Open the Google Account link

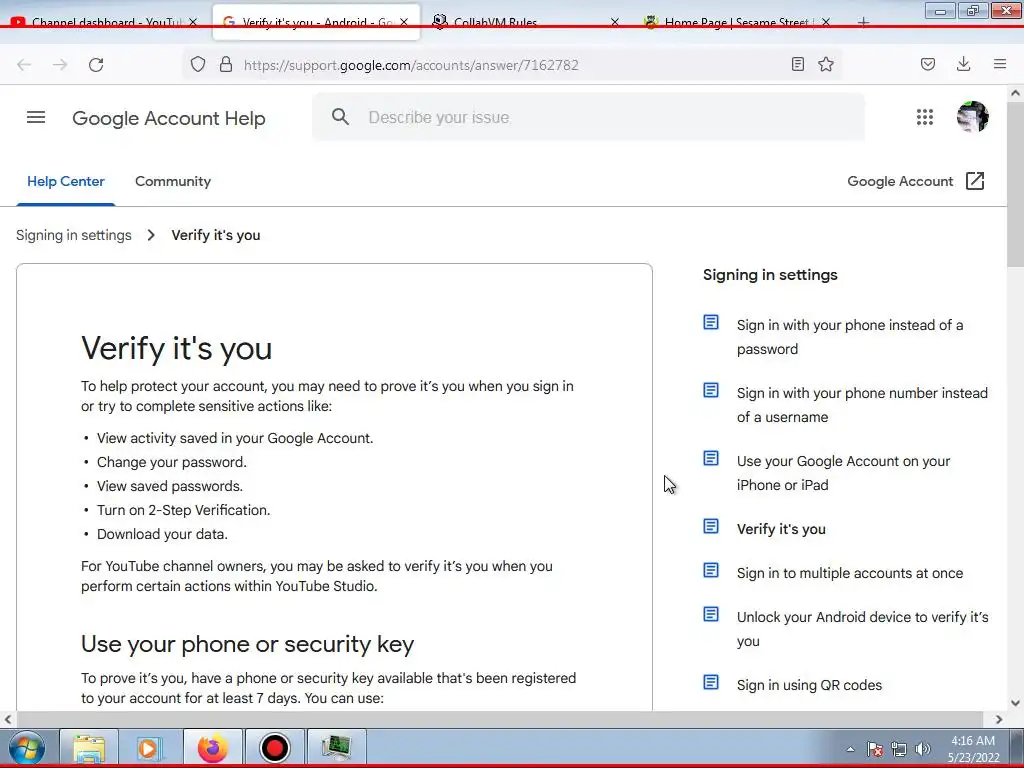(x=900, y=182)
